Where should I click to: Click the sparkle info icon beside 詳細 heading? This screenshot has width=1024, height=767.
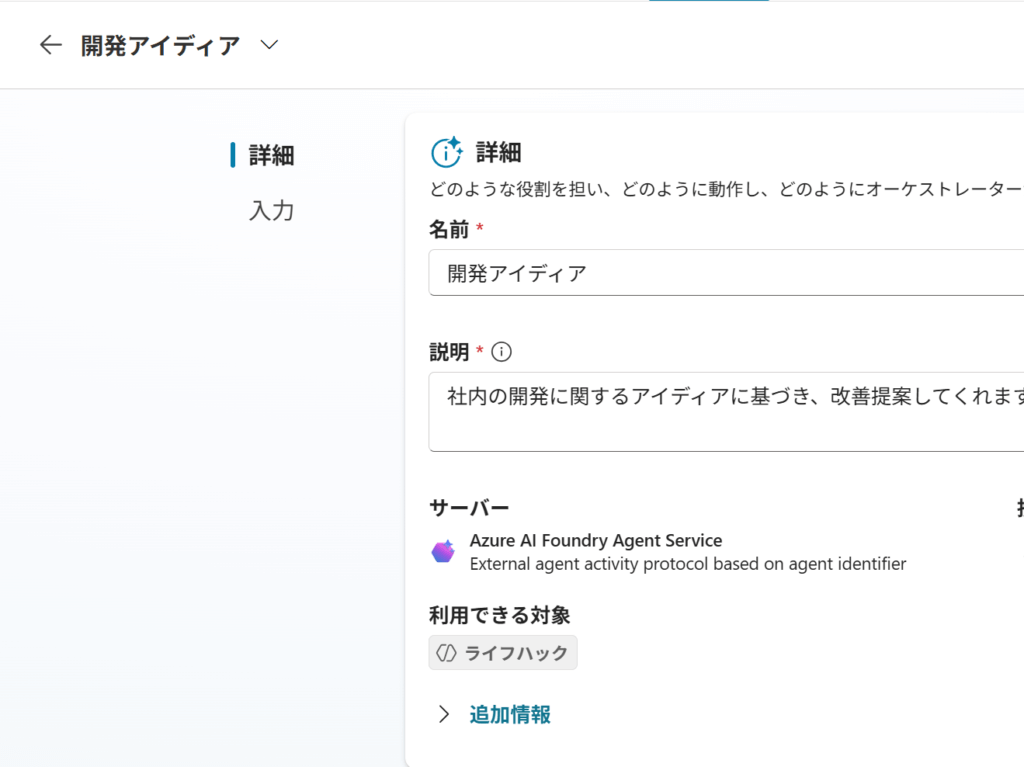tap(446, 152)
